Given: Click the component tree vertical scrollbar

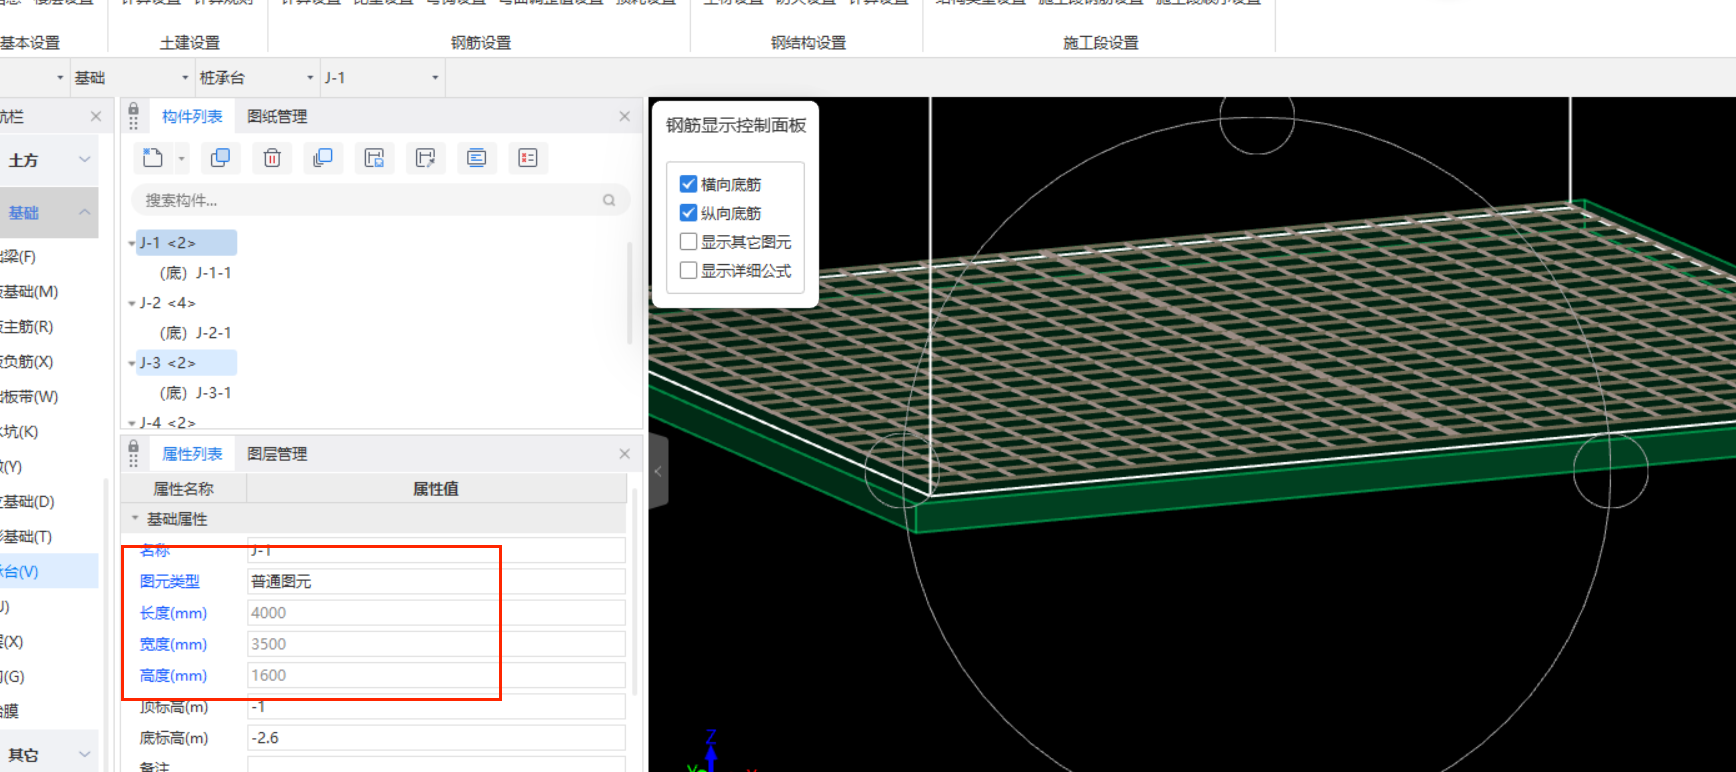Looking at the screenshot, I should [x=630, y=292].
